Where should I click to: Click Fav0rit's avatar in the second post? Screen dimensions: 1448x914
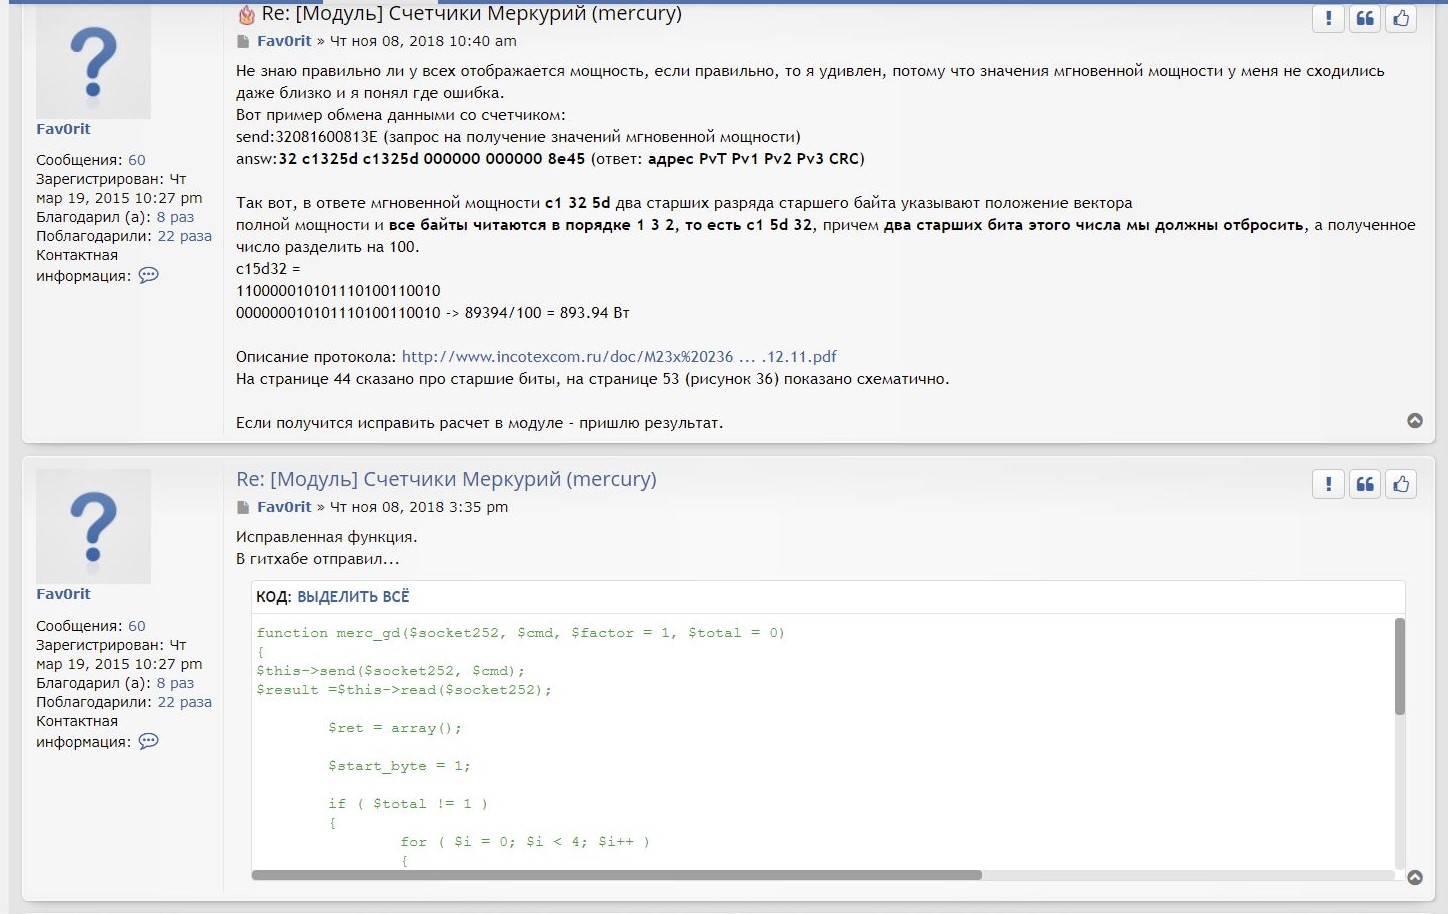coord(93,526)
